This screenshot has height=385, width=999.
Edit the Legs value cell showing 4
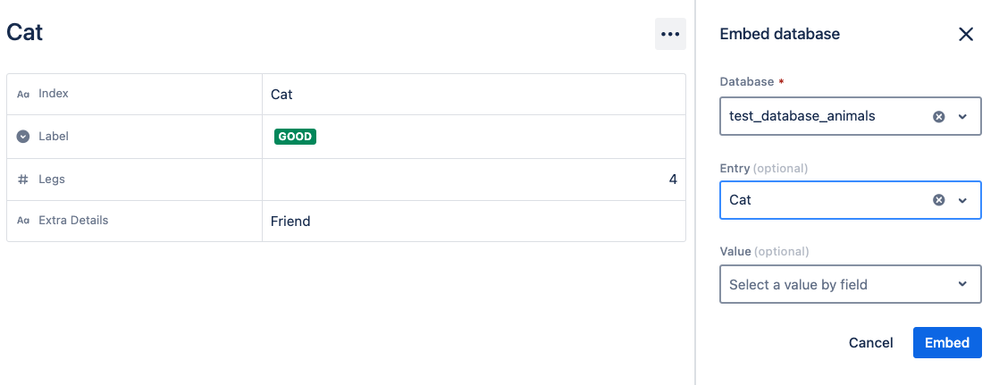click(473, 180)
